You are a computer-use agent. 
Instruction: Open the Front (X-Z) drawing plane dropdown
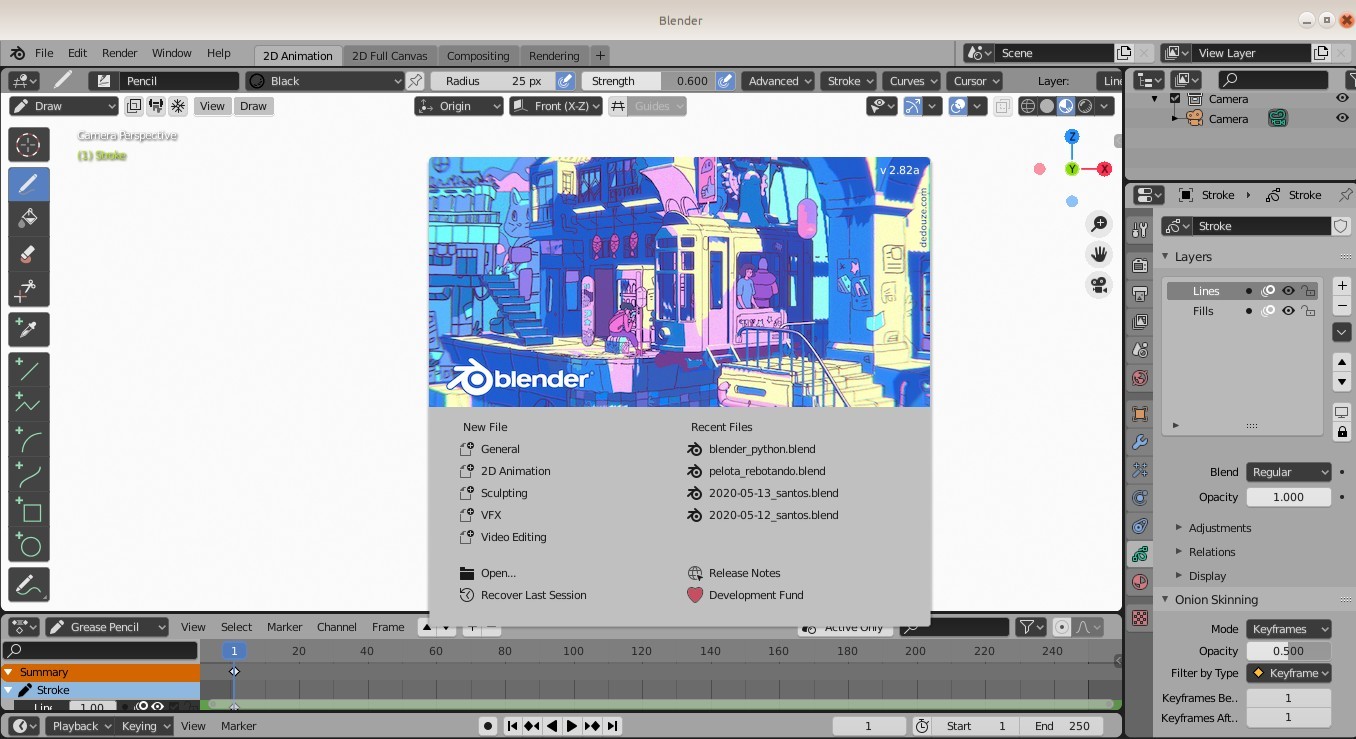pos(556,106)
